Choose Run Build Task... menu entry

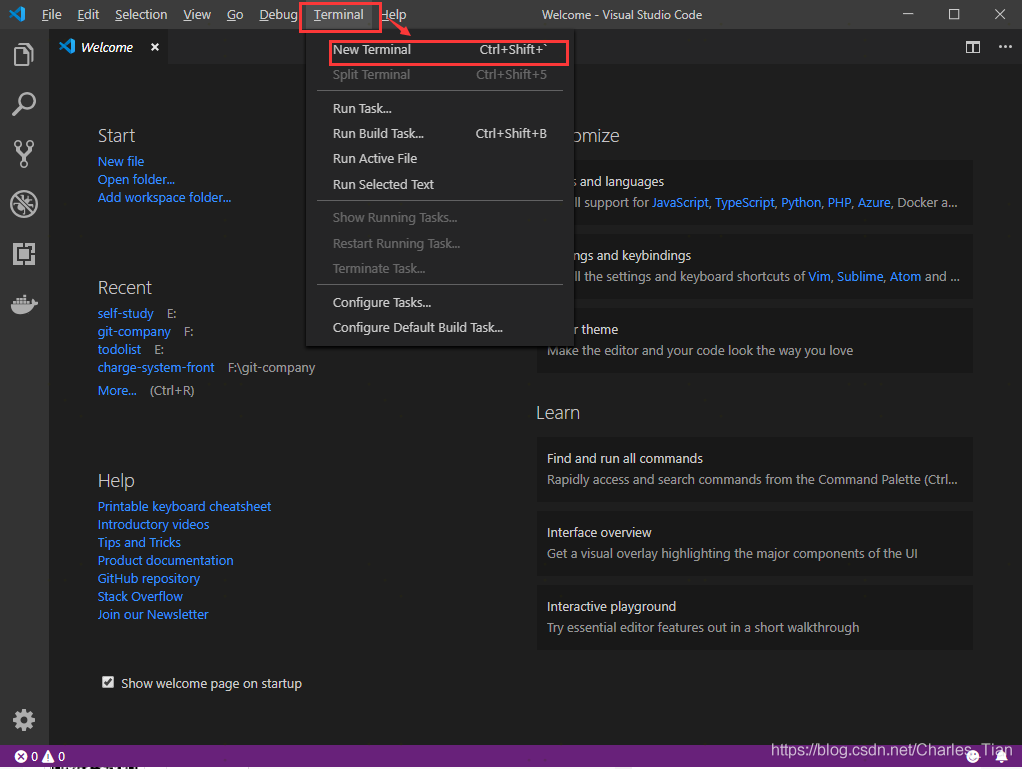point(440,134)
